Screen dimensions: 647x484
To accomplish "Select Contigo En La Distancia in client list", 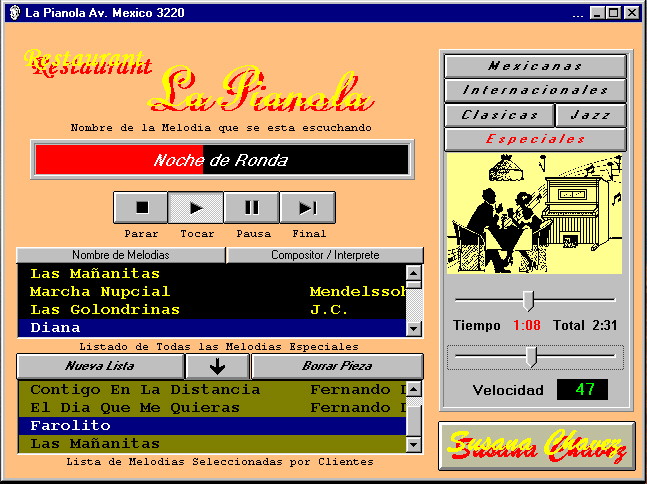I will (x=212, y=390).
